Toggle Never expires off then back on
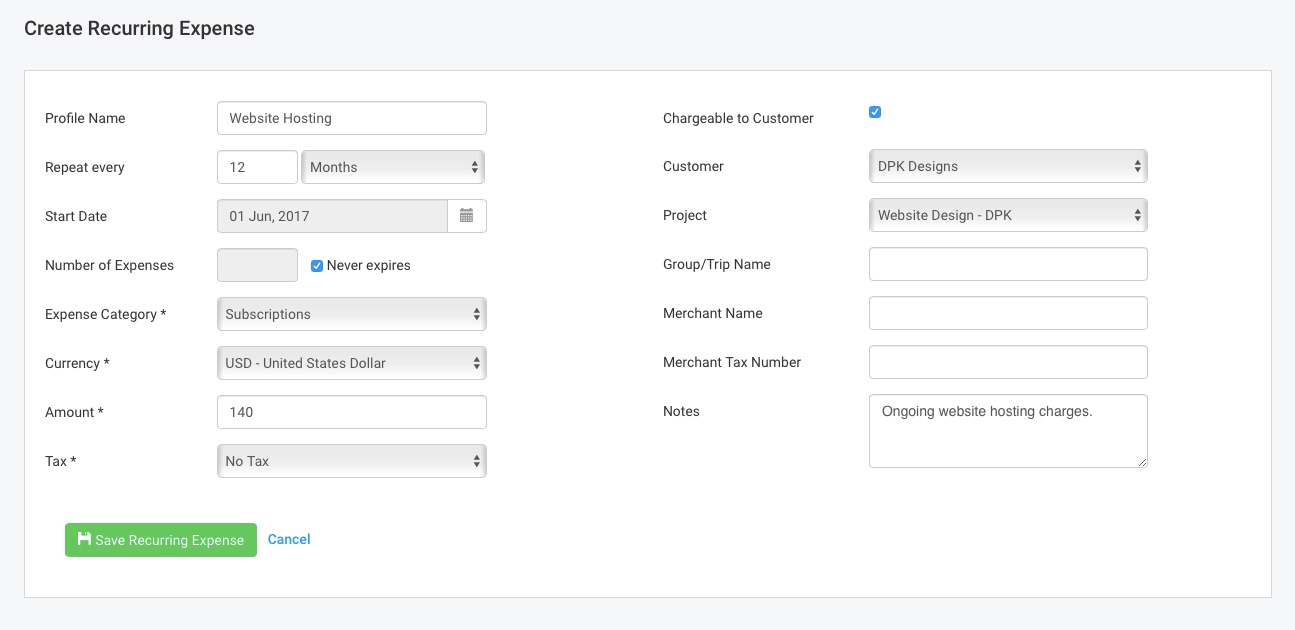Viewport: 1295px width, 630px height. tap(317, 265)
